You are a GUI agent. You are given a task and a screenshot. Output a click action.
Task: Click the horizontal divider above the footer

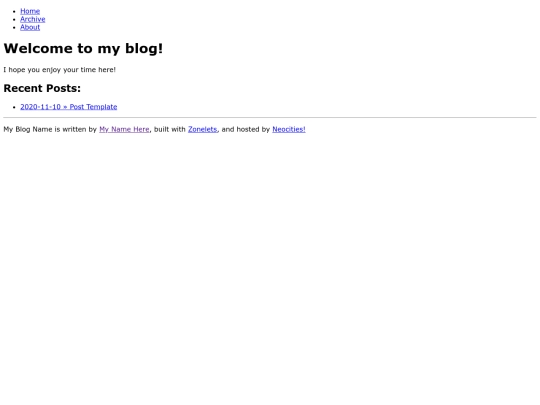click(270, 117)
